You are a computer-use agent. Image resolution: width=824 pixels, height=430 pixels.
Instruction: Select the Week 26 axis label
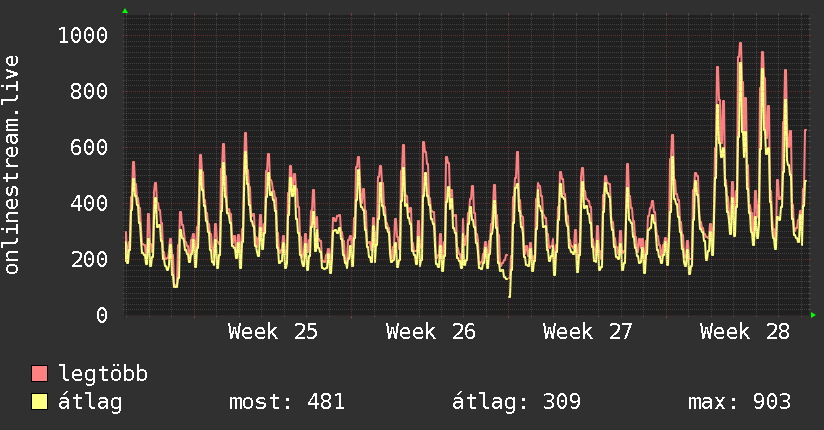[430, 332]
